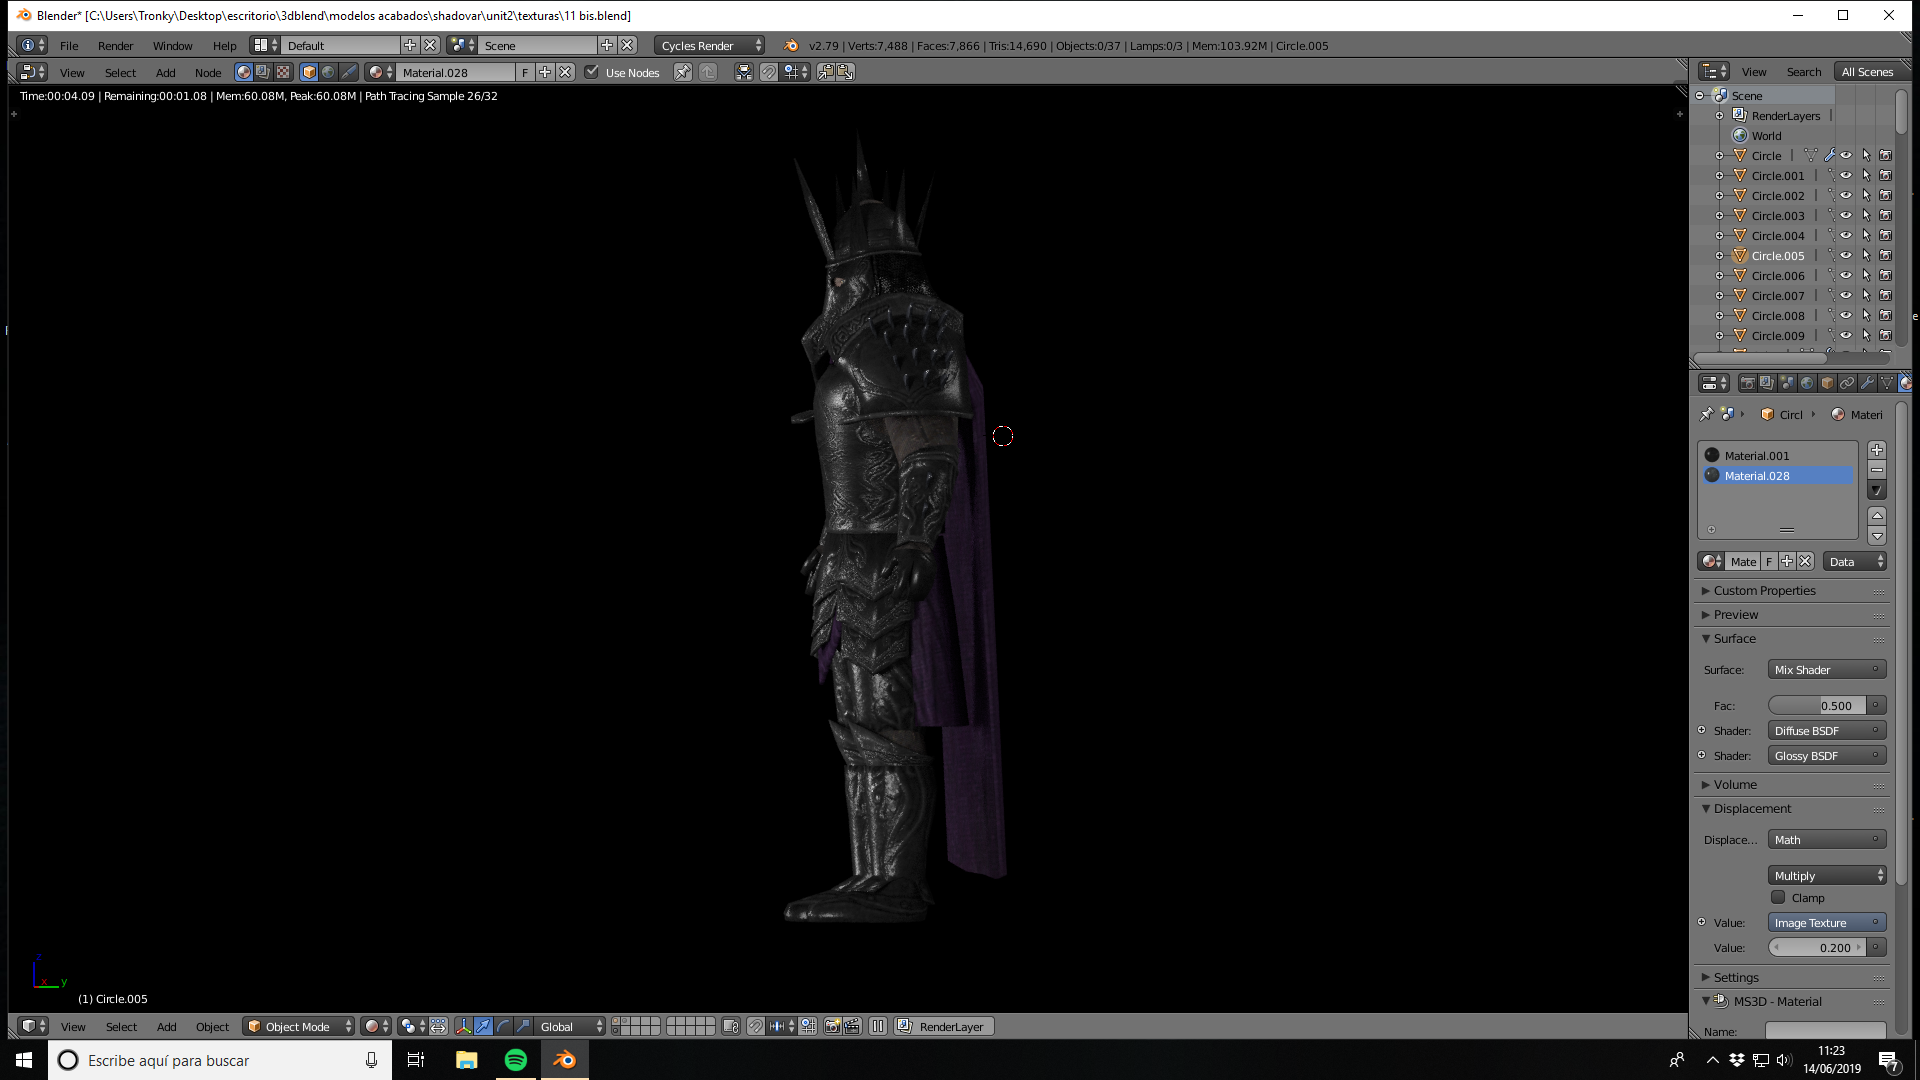Add a new material slot with plus
The image size is (1920, 1080).
click(x=1877, y=450)
